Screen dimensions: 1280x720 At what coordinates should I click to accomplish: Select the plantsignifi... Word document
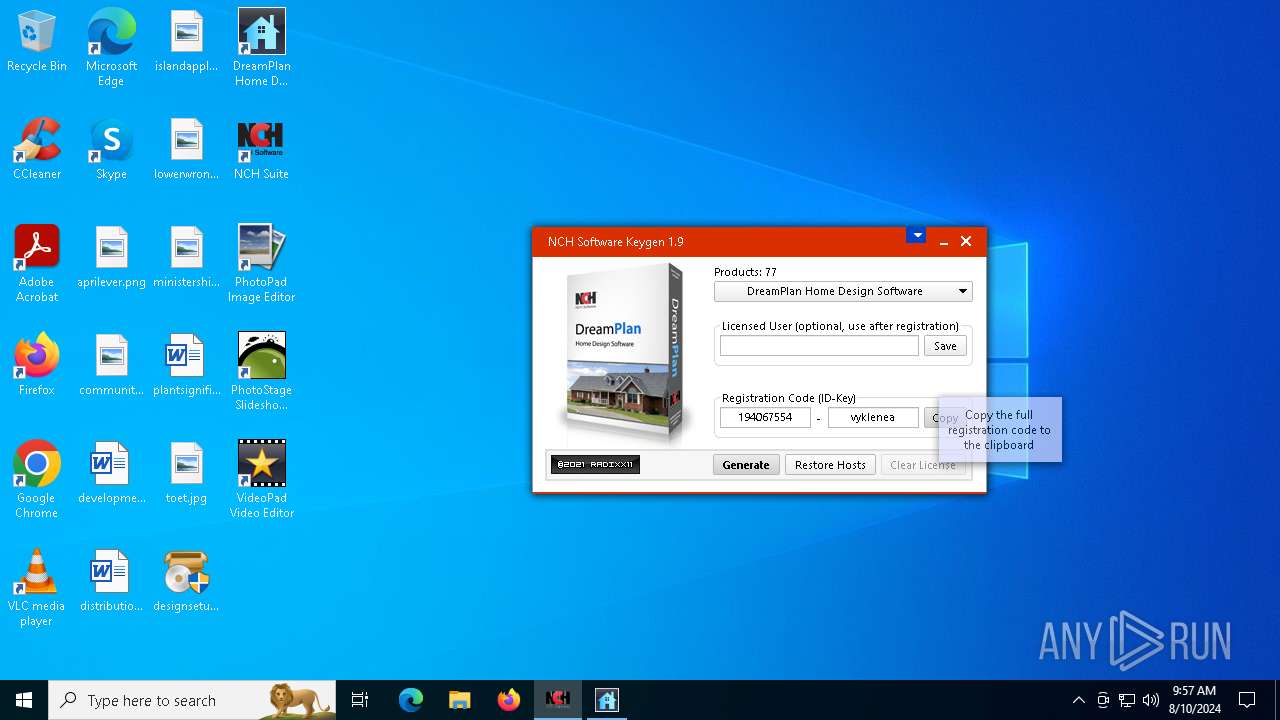(186, 365)
